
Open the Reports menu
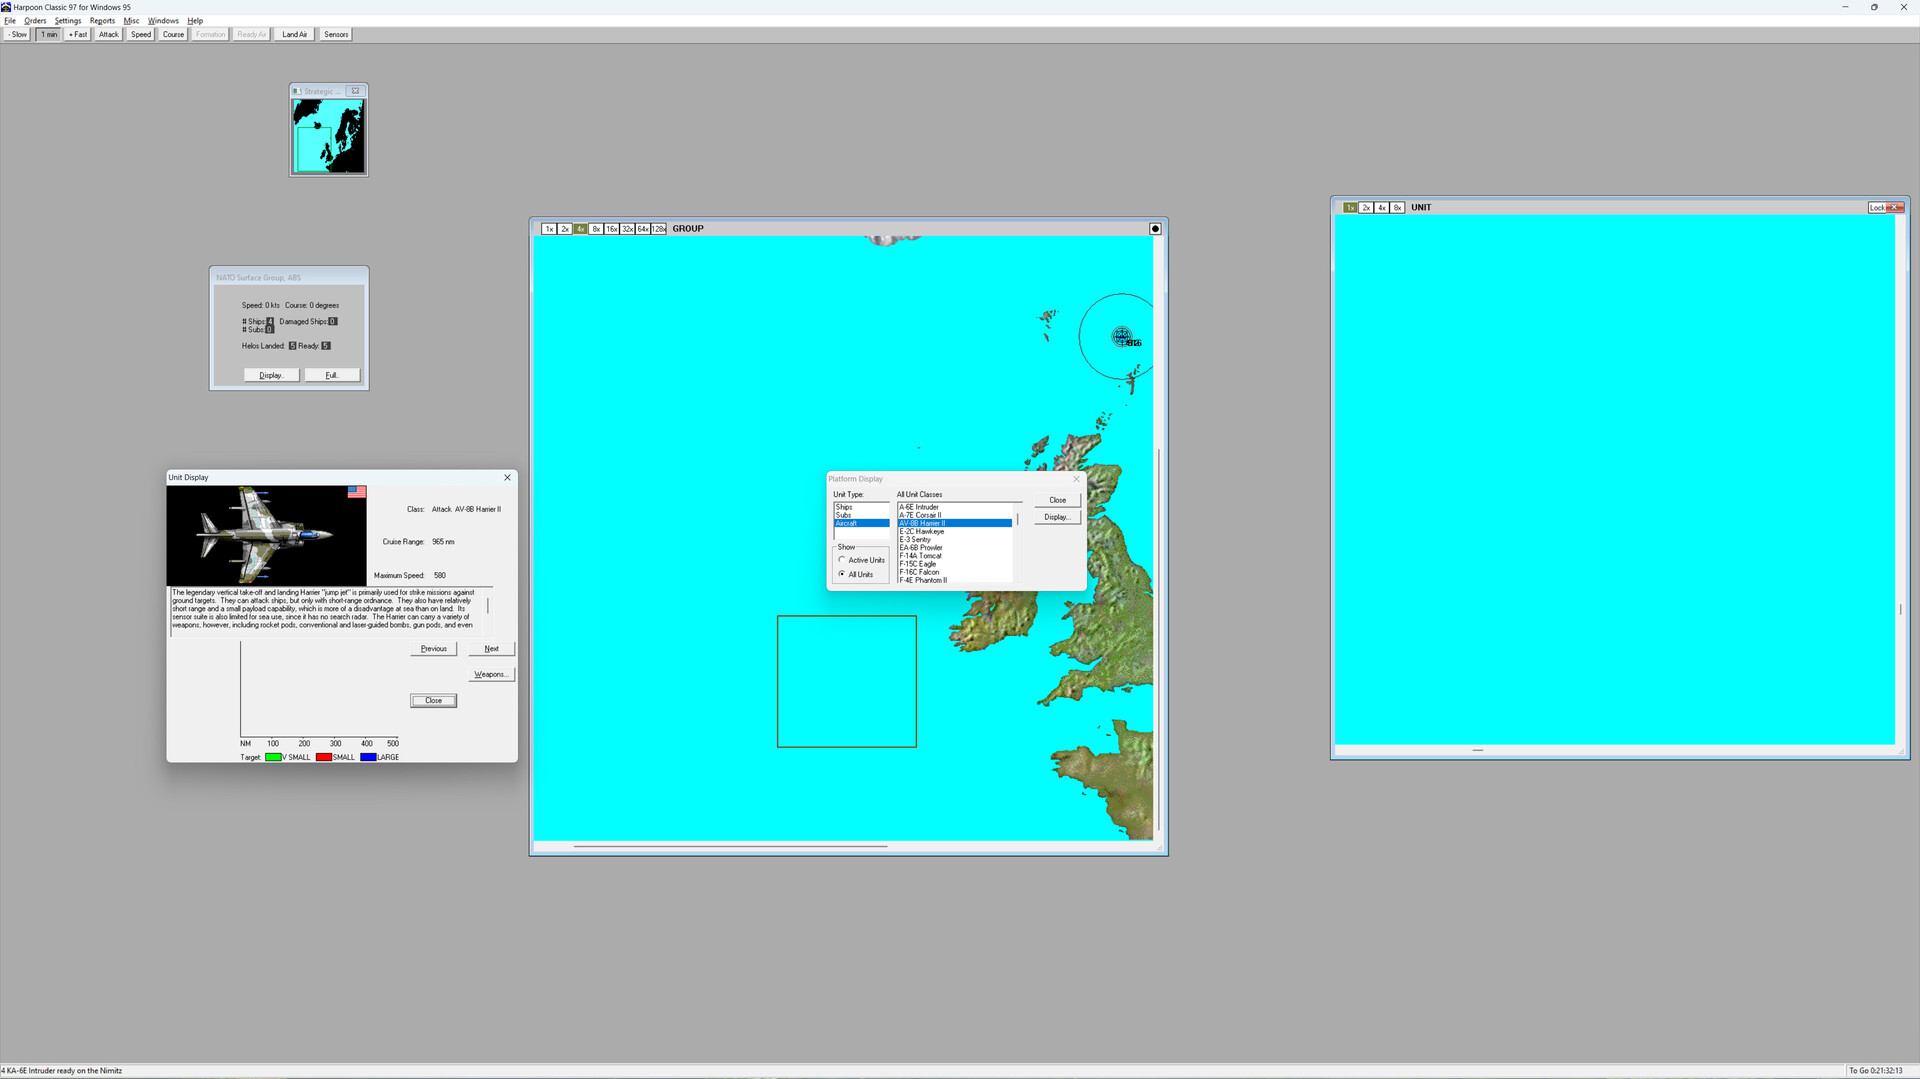(101, 20)
